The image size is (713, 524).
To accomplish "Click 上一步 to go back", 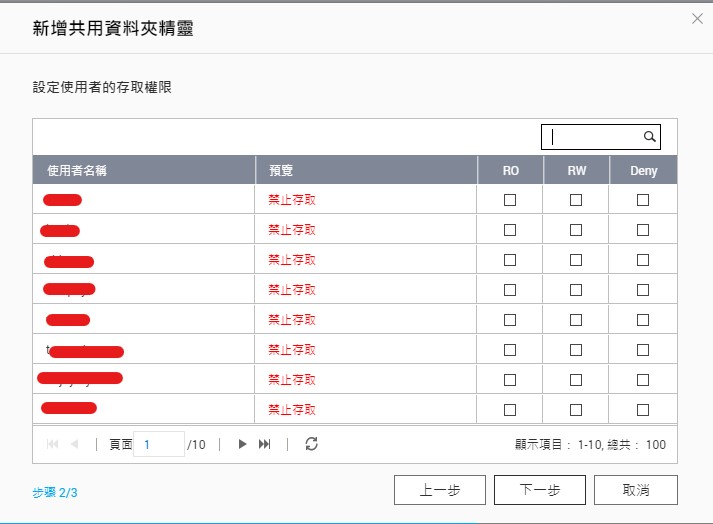I will 440,490.
